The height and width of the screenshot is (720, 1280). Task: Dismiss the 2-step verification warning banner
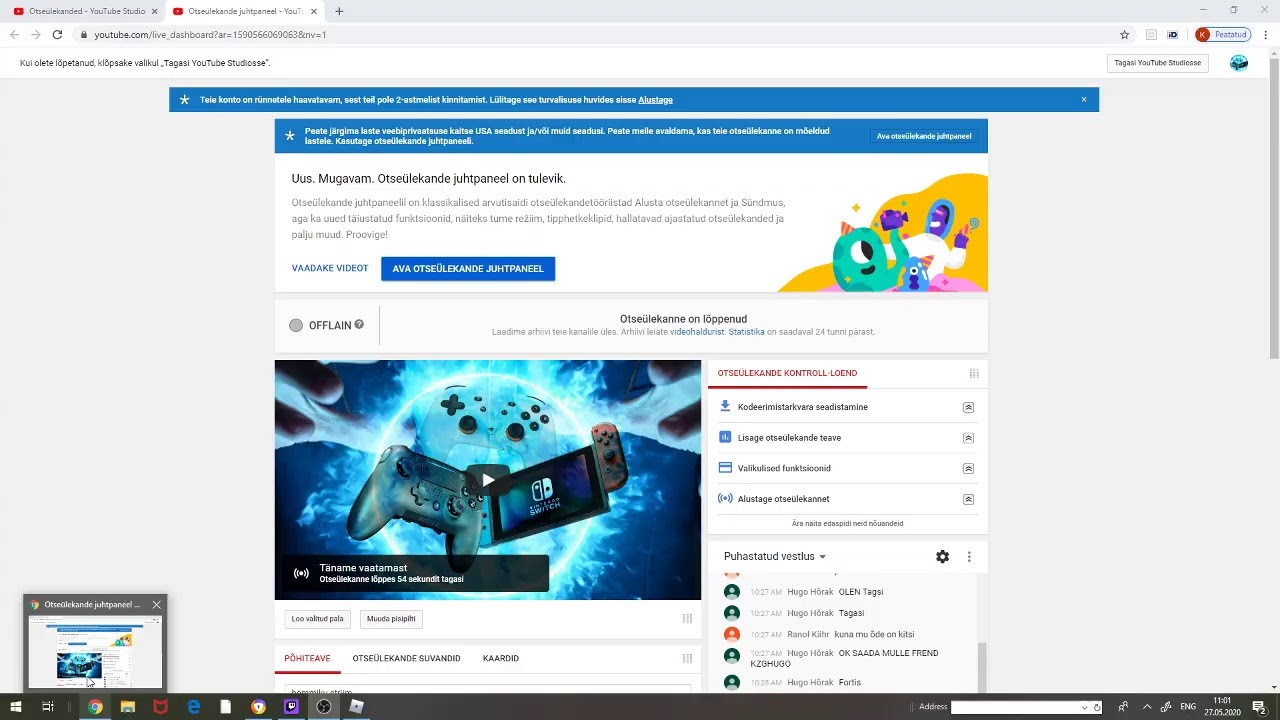click(x=1083, y=100)
